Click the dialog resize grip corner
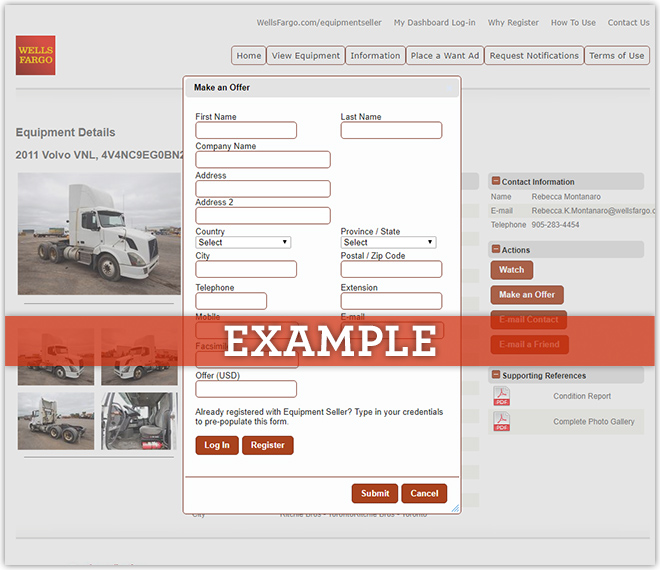The height and width of the screenshot is (570, 660). (455, 508)
